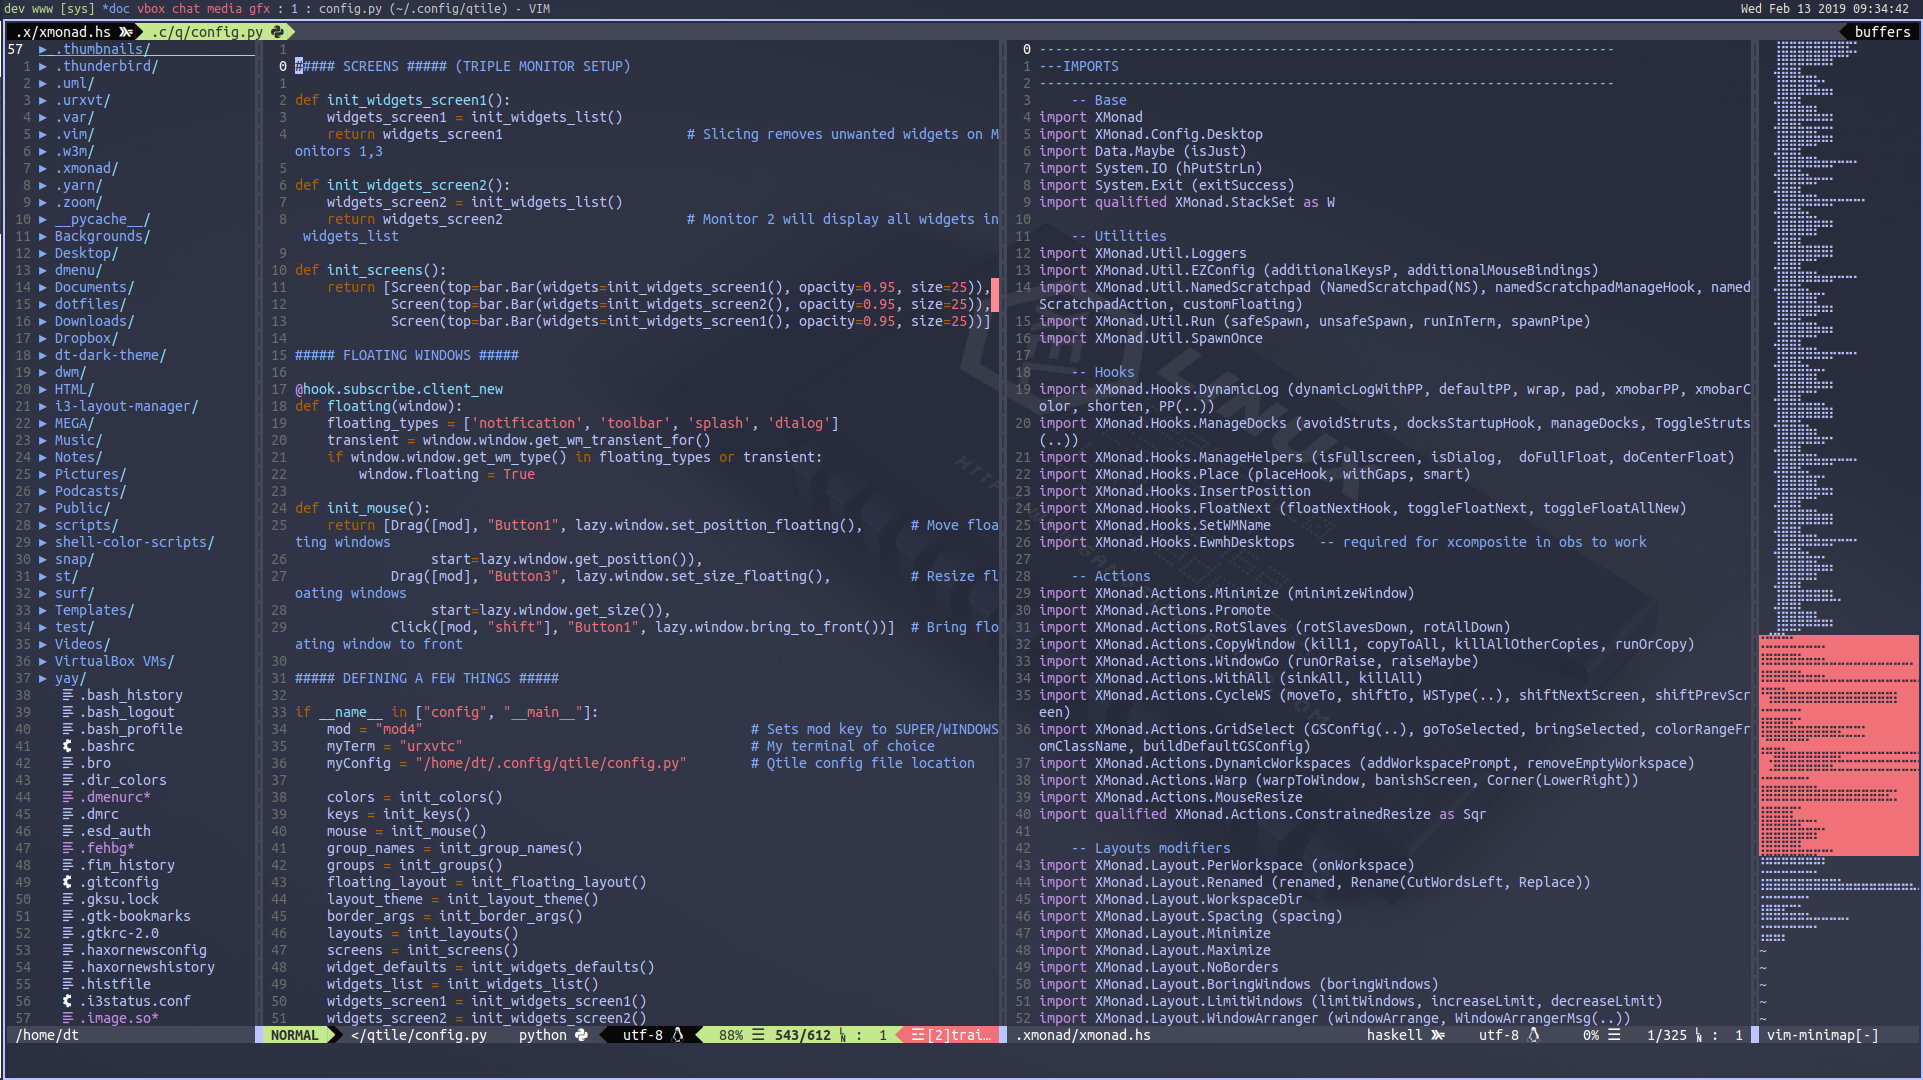
Task: Click the gear icon beside .i3status.conf
Action: (67, 1001)
